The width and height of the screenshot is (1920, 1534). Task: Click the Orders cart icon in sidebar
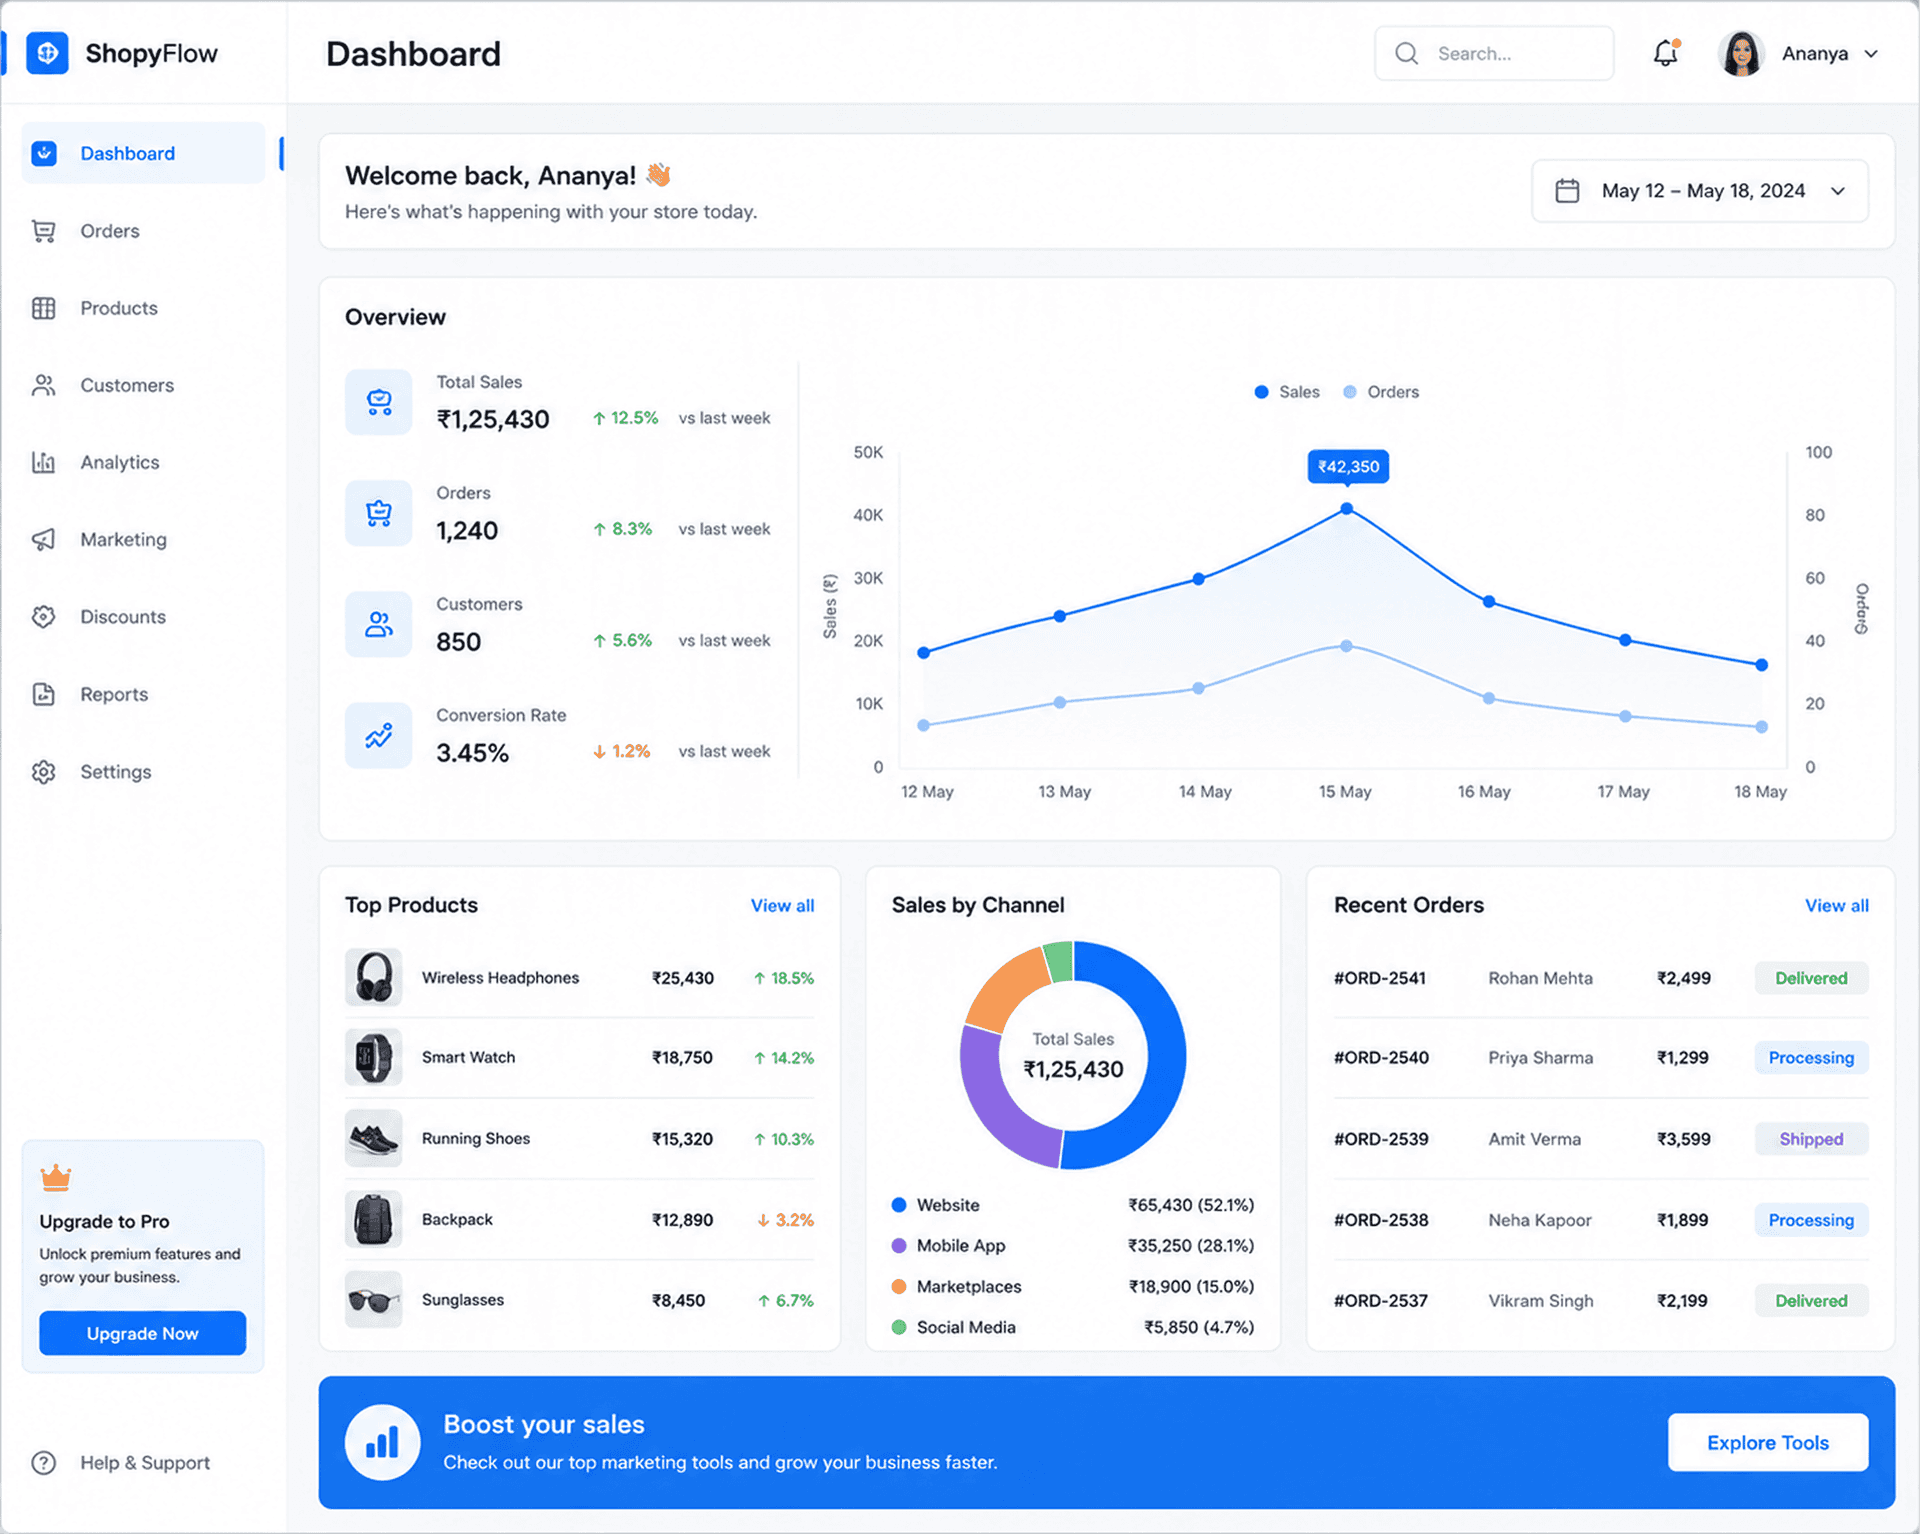[44, 231]
